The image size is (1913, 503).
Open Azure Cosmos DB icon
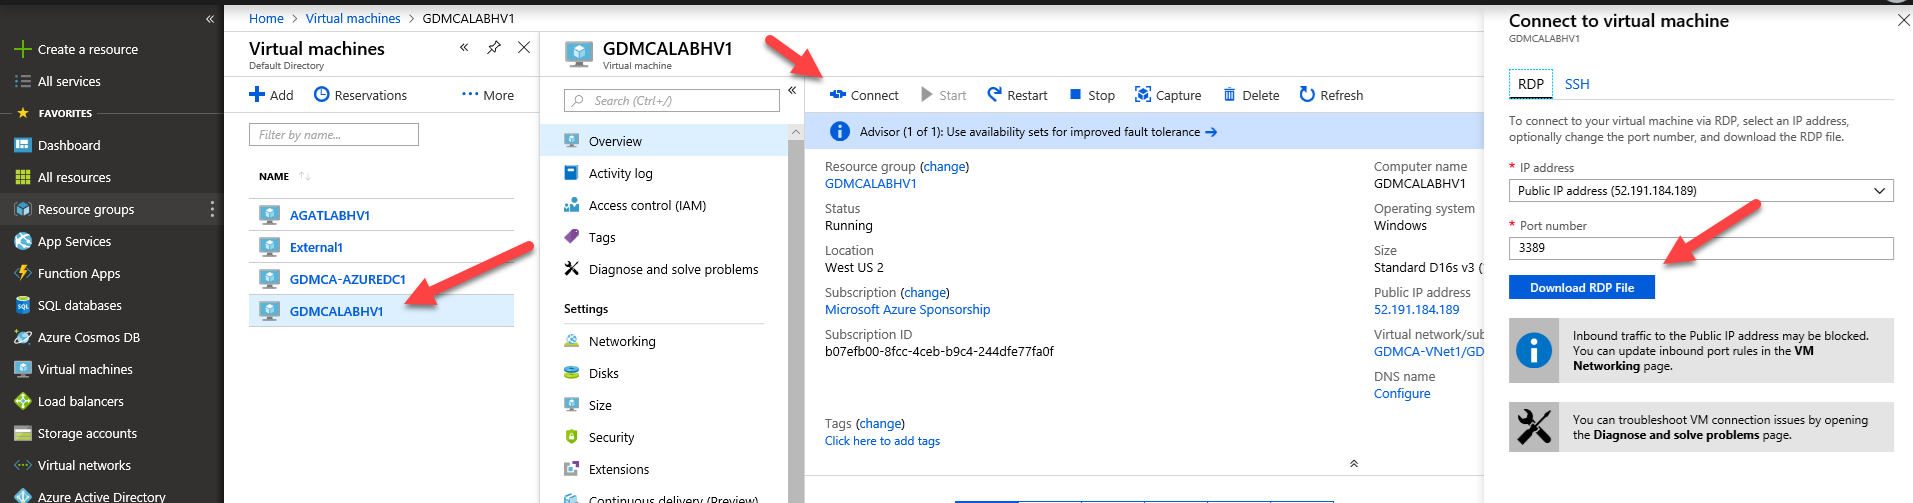[x=22, y=337]
